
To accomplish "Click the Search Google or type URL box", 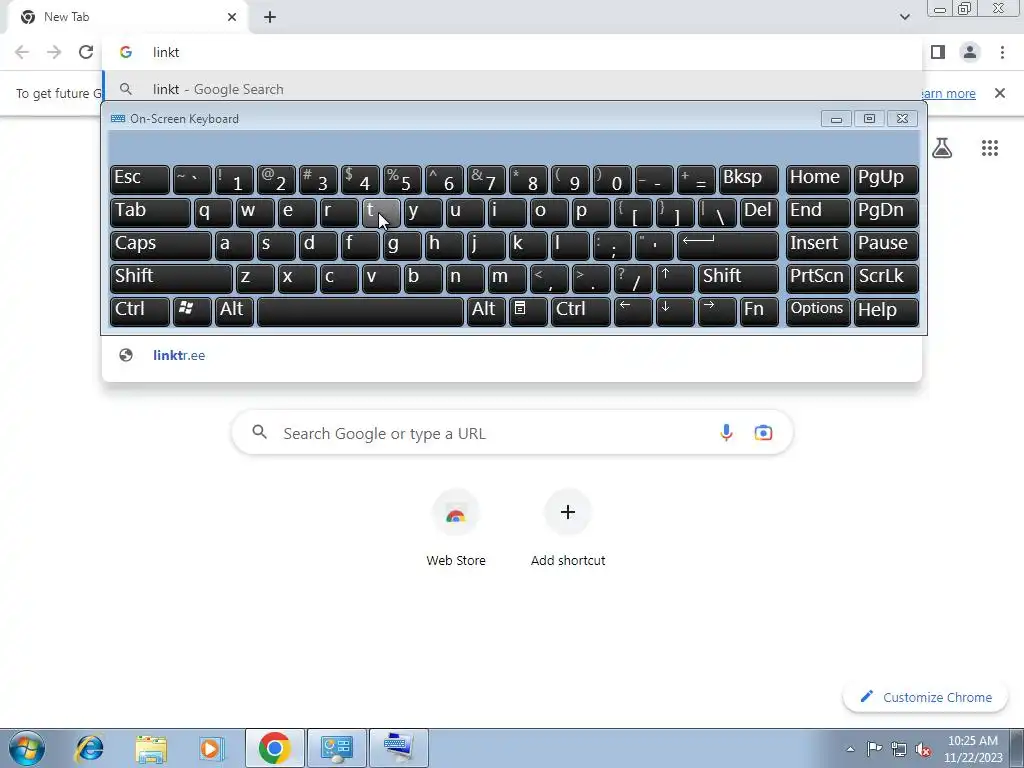I will pyautogui.click(x=512, y=432).
